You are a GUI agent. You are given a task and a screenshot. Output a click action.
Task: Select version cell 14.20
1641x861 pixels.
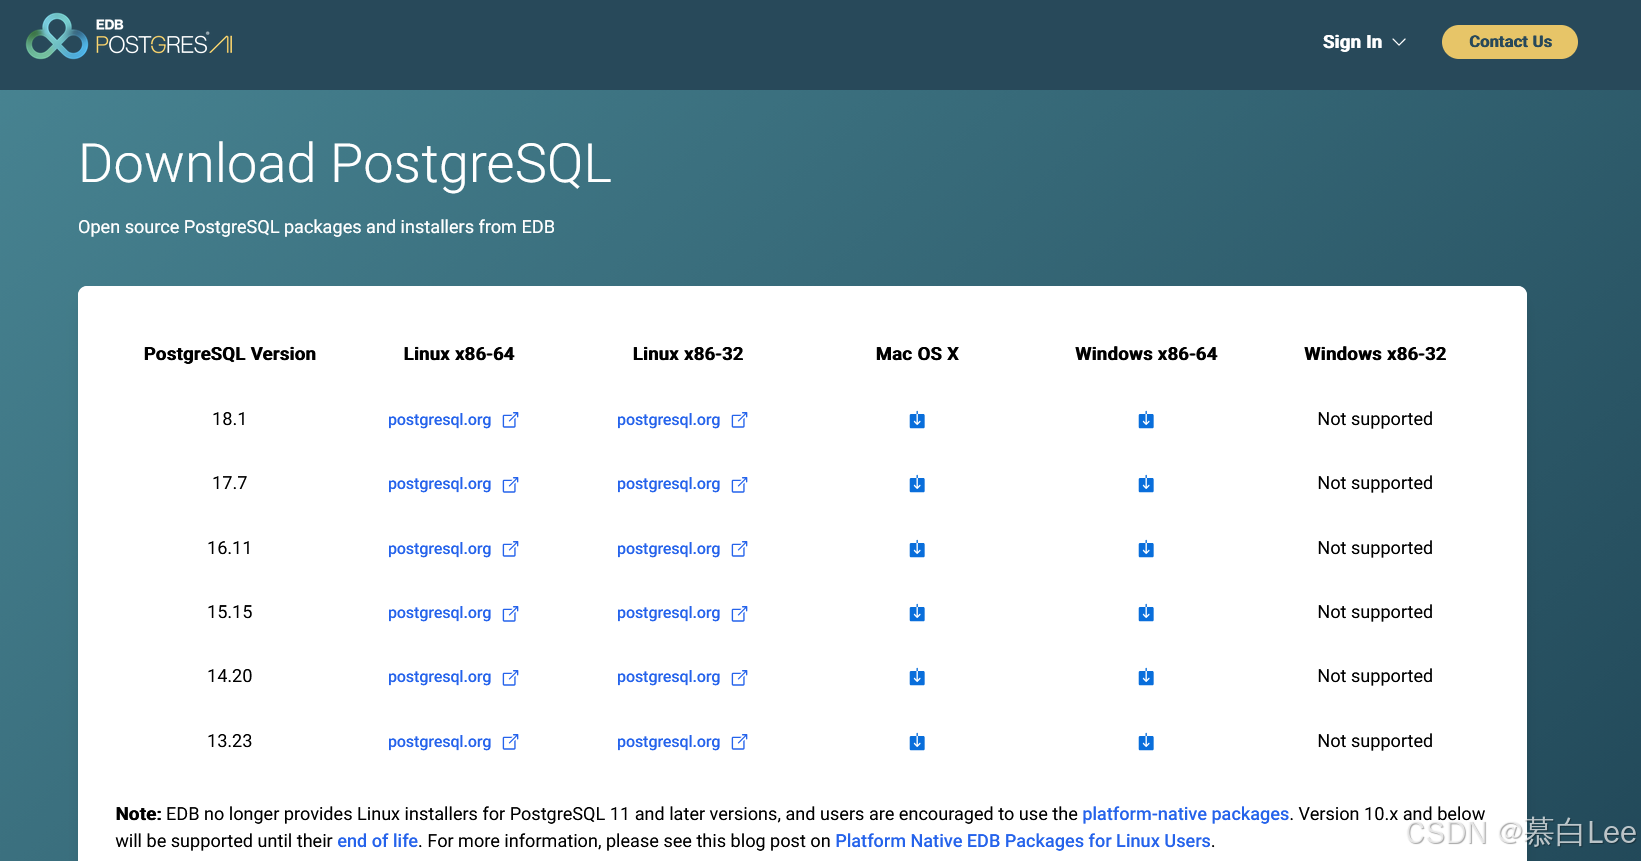click(229, 676)
